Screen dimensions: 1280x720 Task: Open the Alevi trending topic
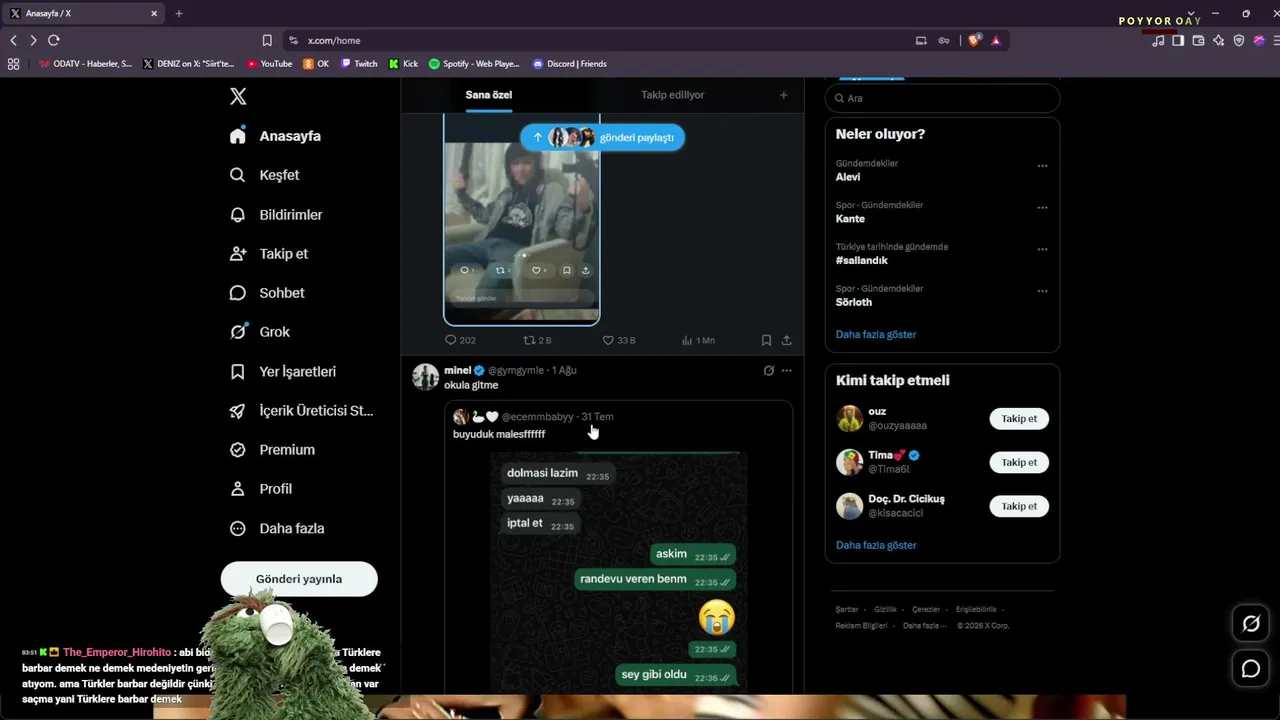[848, 177]
